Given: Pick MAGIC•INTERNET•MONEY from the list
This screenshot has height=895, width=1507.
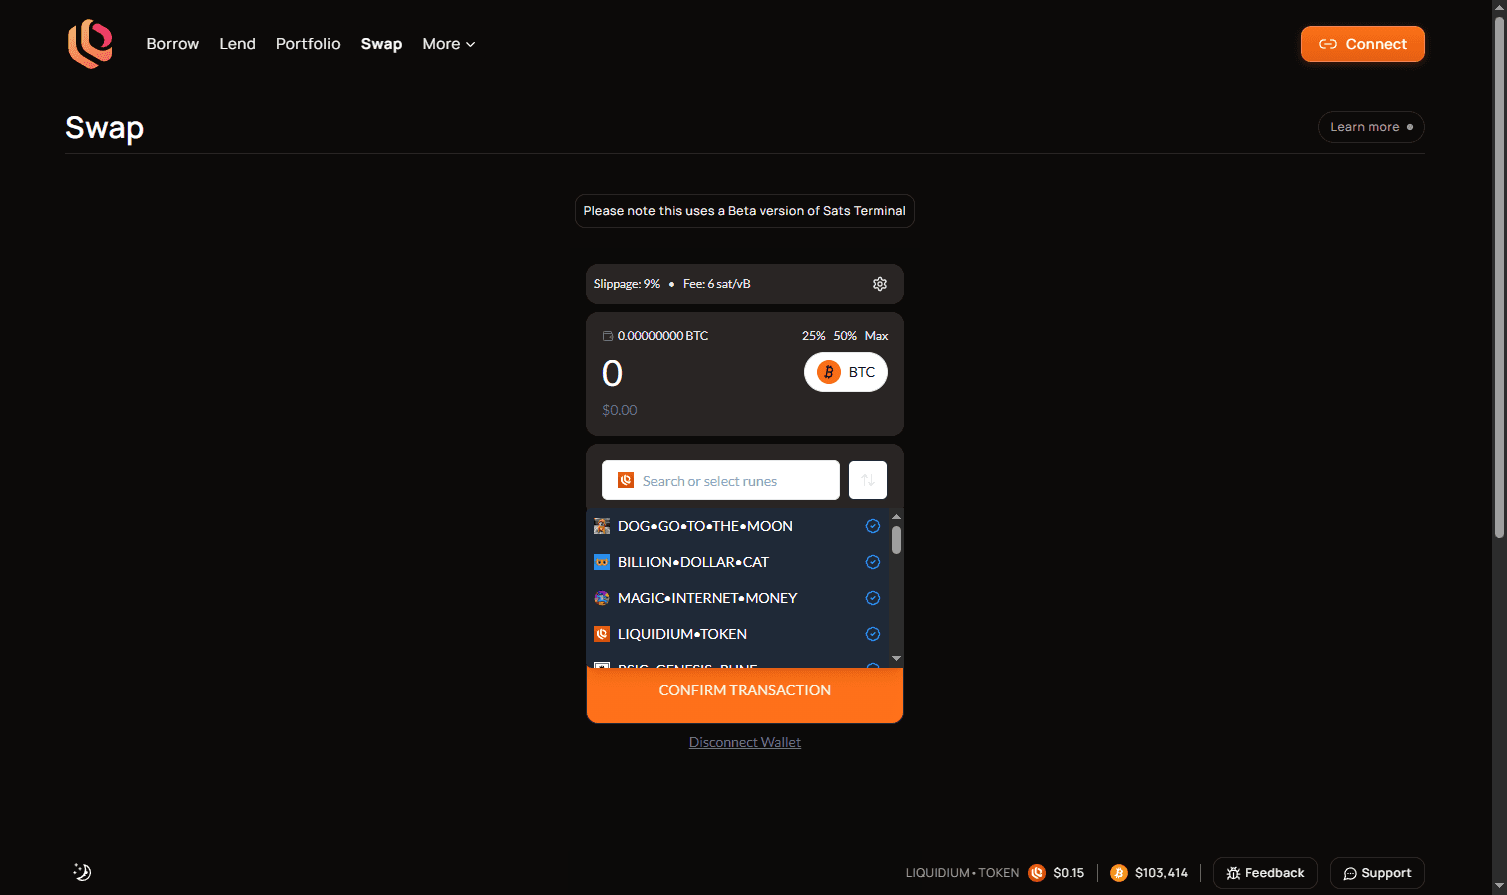Looking at the screenshot, I should point(738,598).
